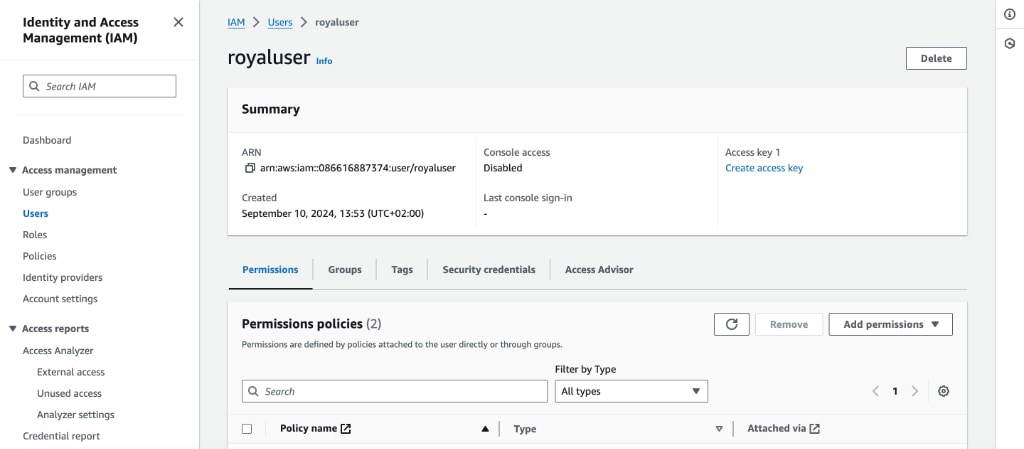Click page number 1 in pagination
Viewport: 1024px width, 449px height.
click(x=895, y=392)
